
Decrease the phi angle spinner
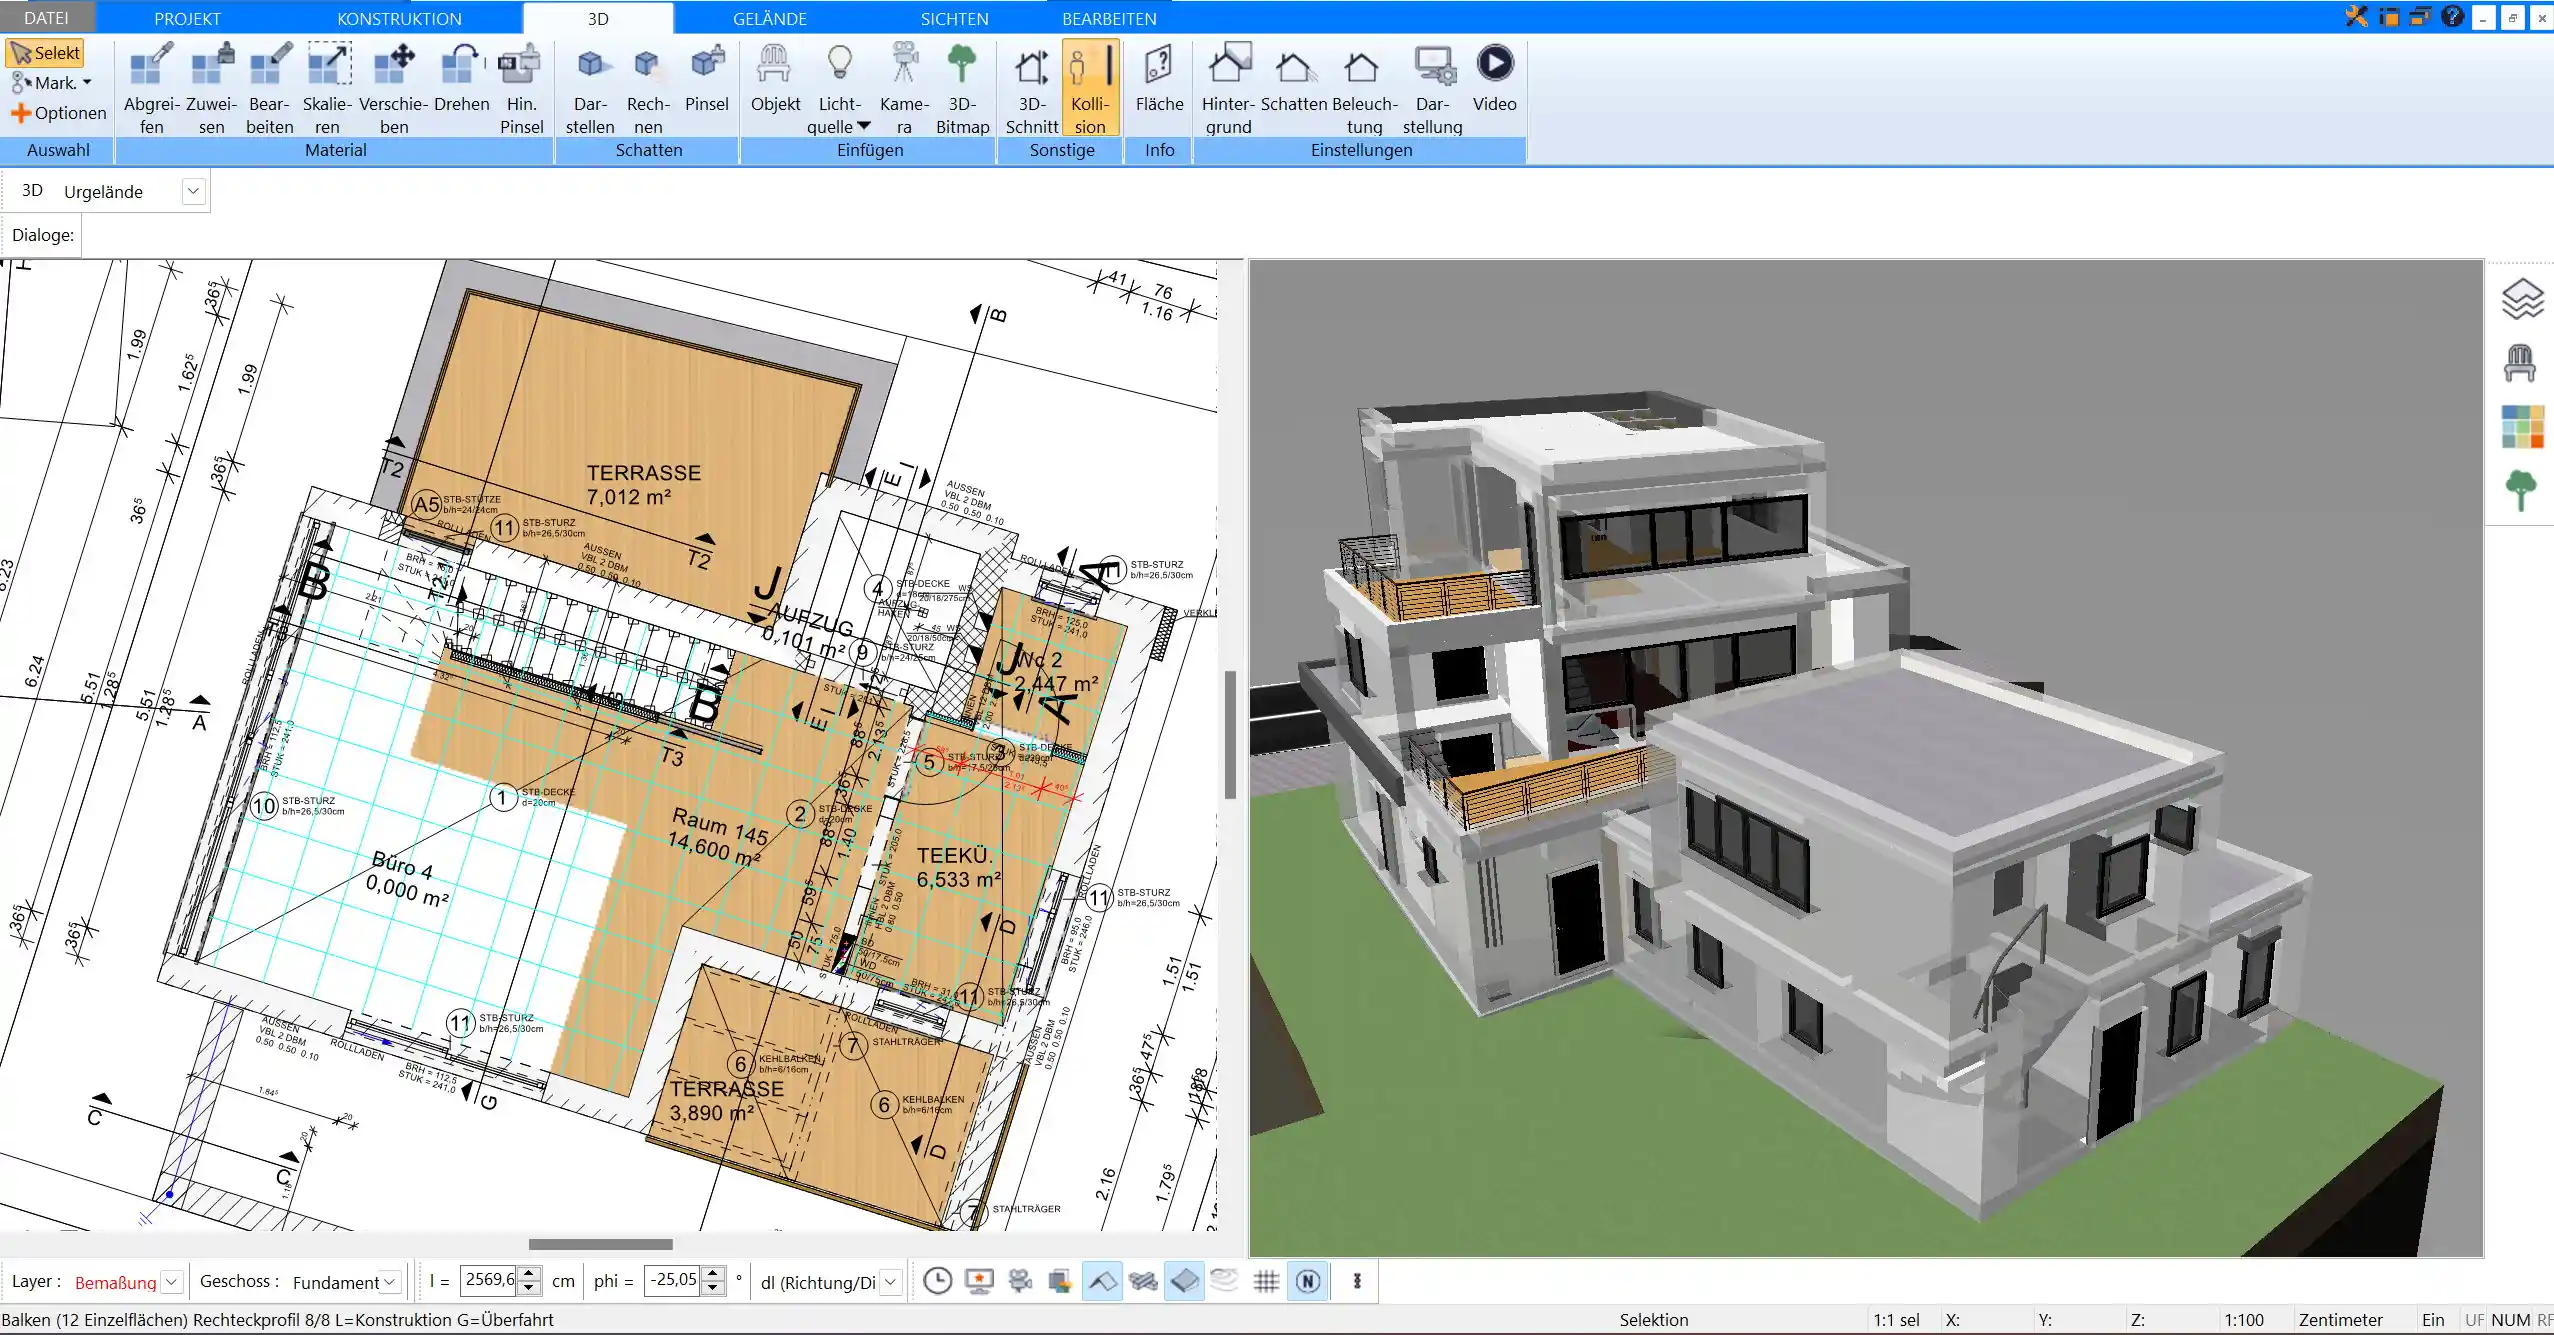[713, 1288]
